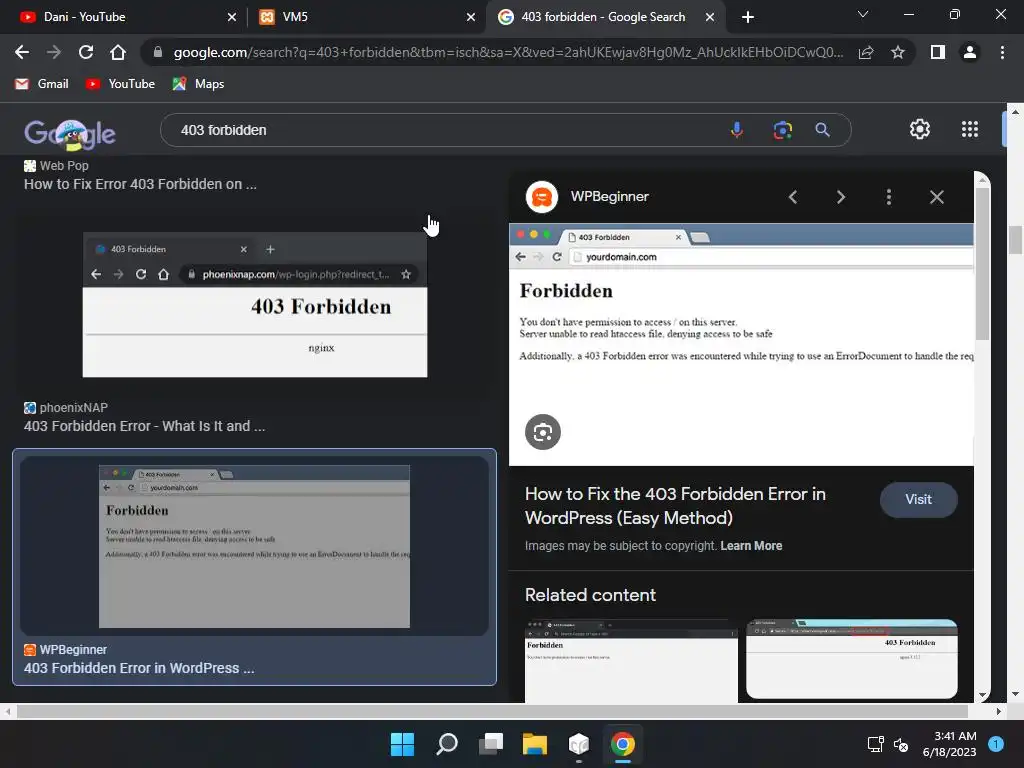1024x768 pixels.
Task: Focus the 403 forbidden search box
Action: [444, 130]
